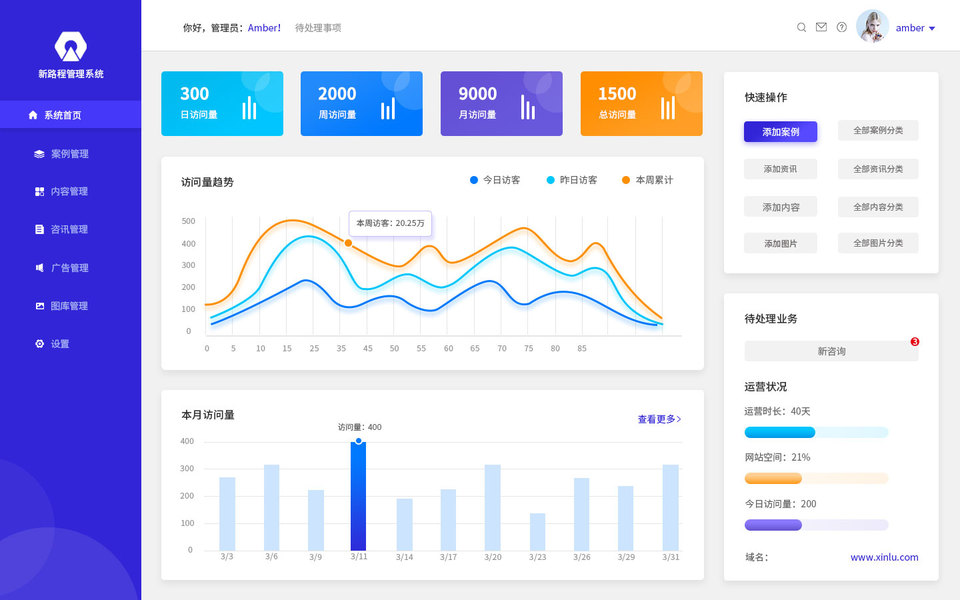Viewport: 960px width, 600px height.
Task: Click the home icon beside 系统首页
Action: (33, 114)
